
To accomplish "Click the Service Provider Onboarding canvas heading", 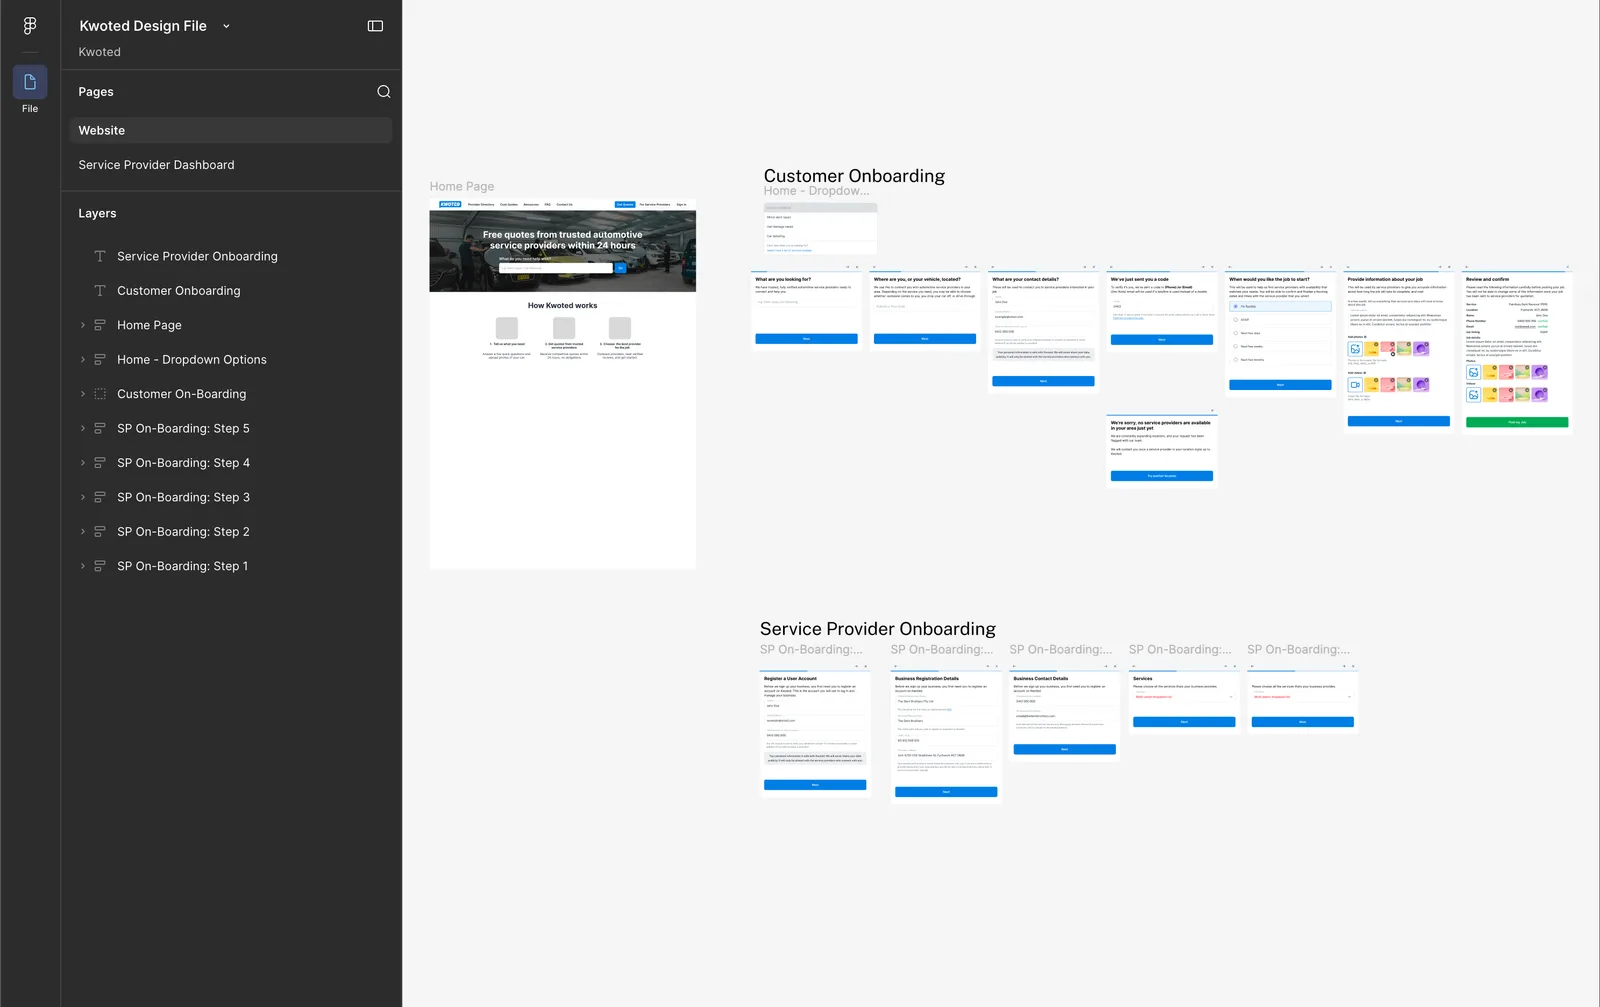I will pyautogui.click(x=878, y=629).
